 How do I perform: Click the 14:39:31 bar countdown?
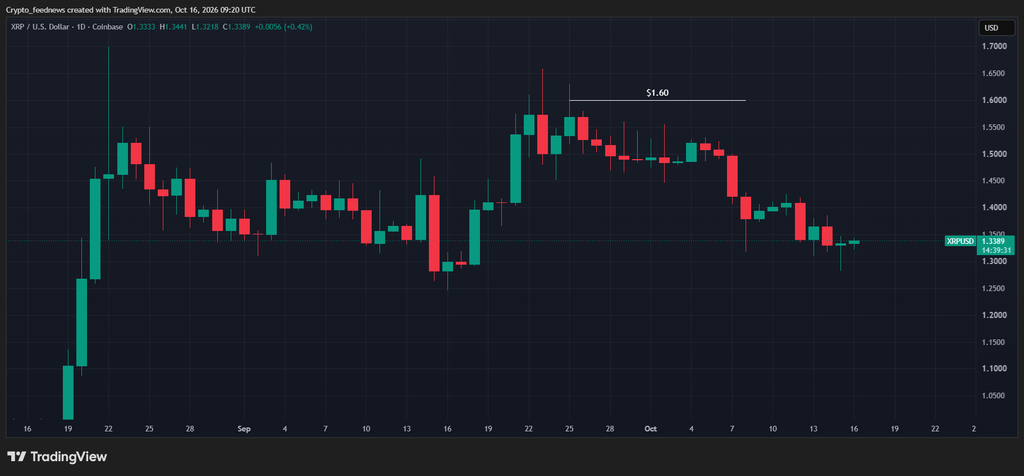[996, 250]
